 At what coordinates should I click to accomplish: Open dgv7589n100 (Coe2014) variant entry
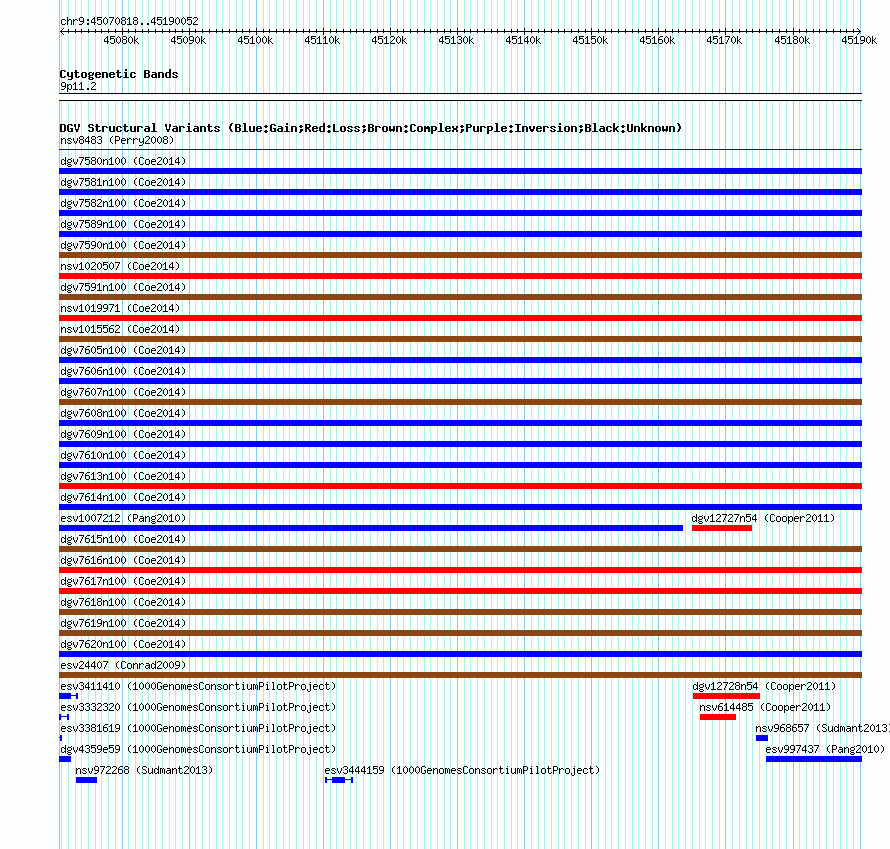(x=123, y=224)
